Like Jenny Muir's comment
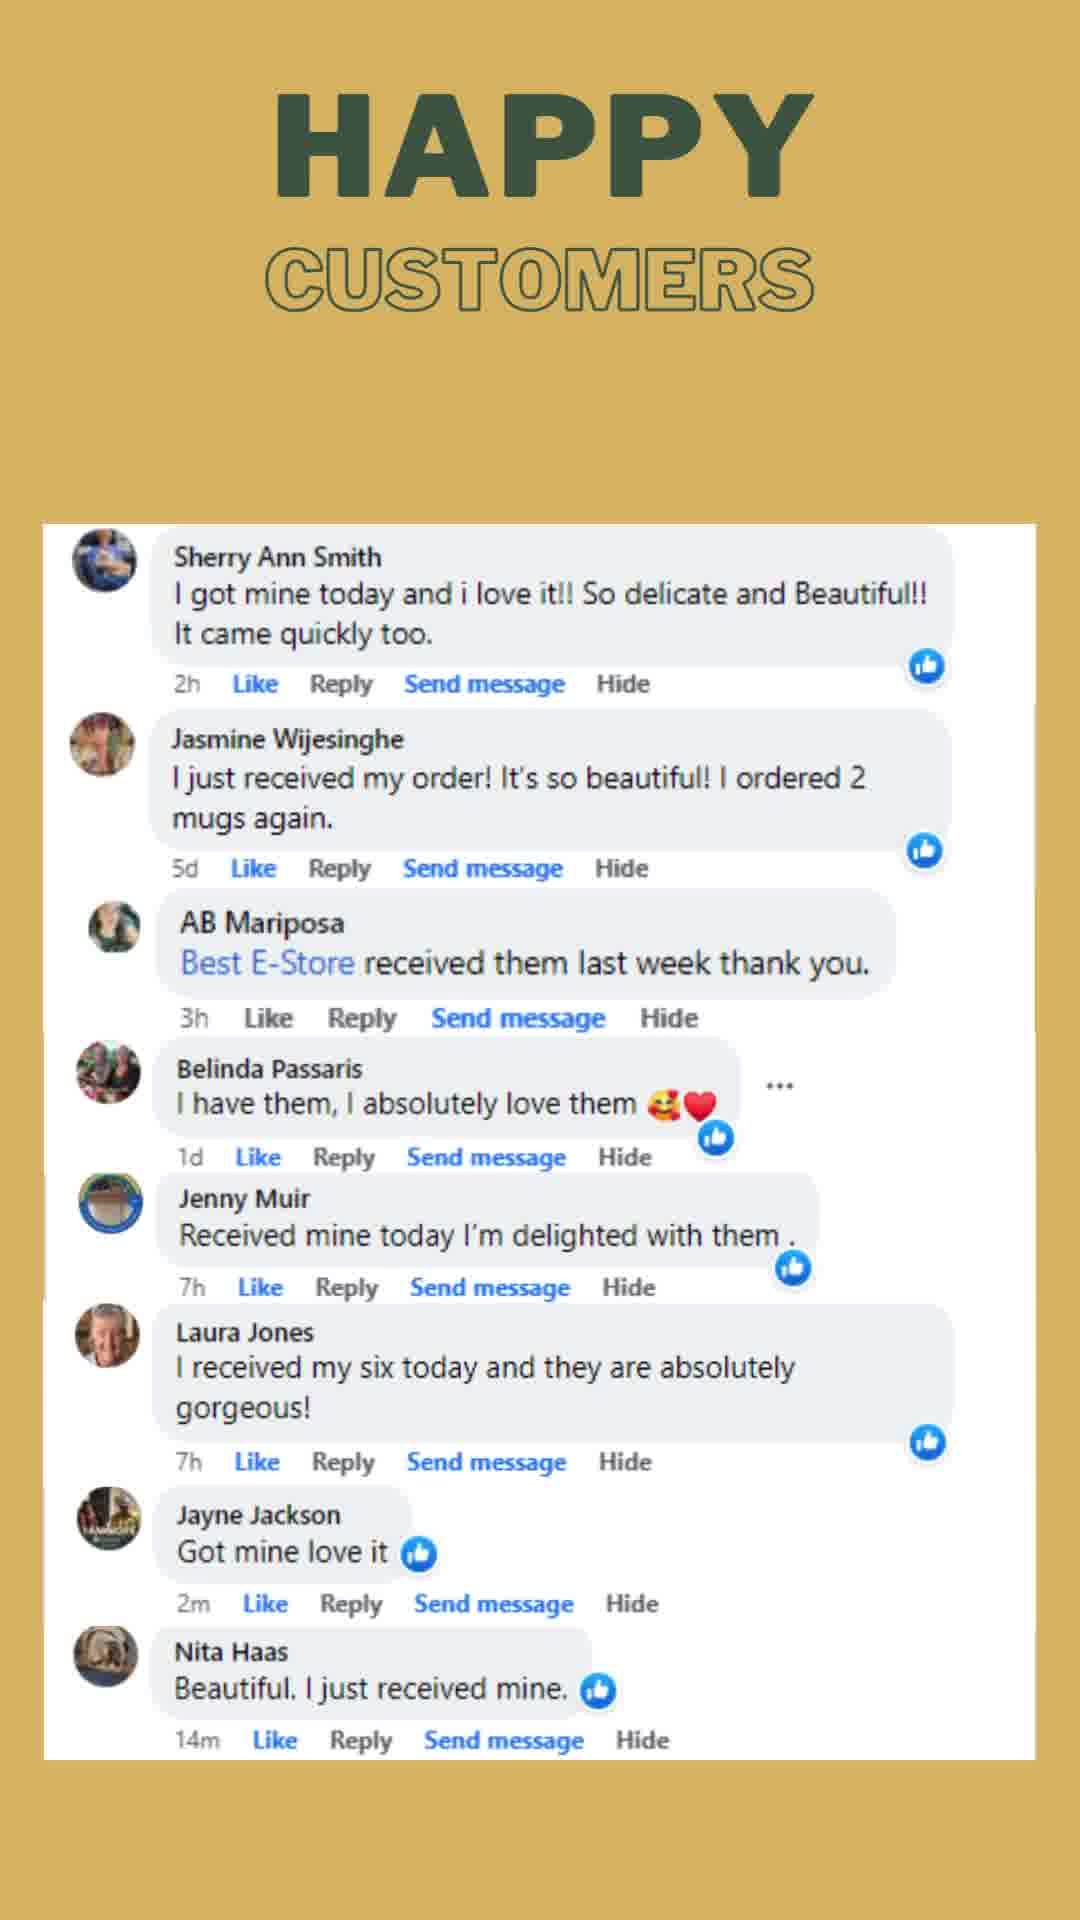 [x=260, y=1287]
